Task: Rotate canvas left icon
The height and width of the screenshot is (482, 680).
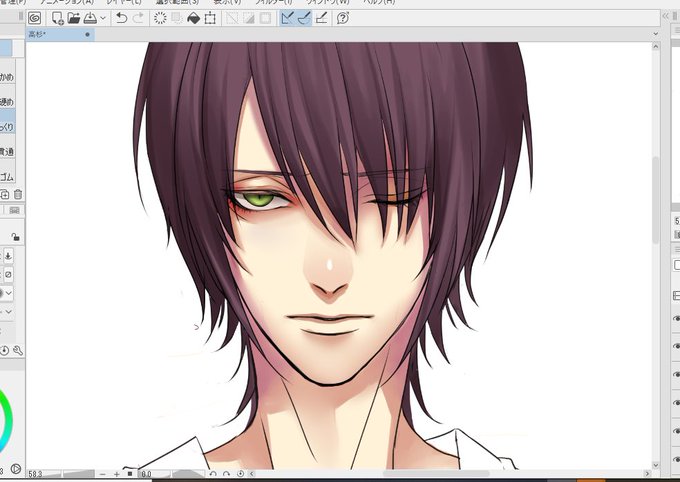Action: tap(213, 474)
